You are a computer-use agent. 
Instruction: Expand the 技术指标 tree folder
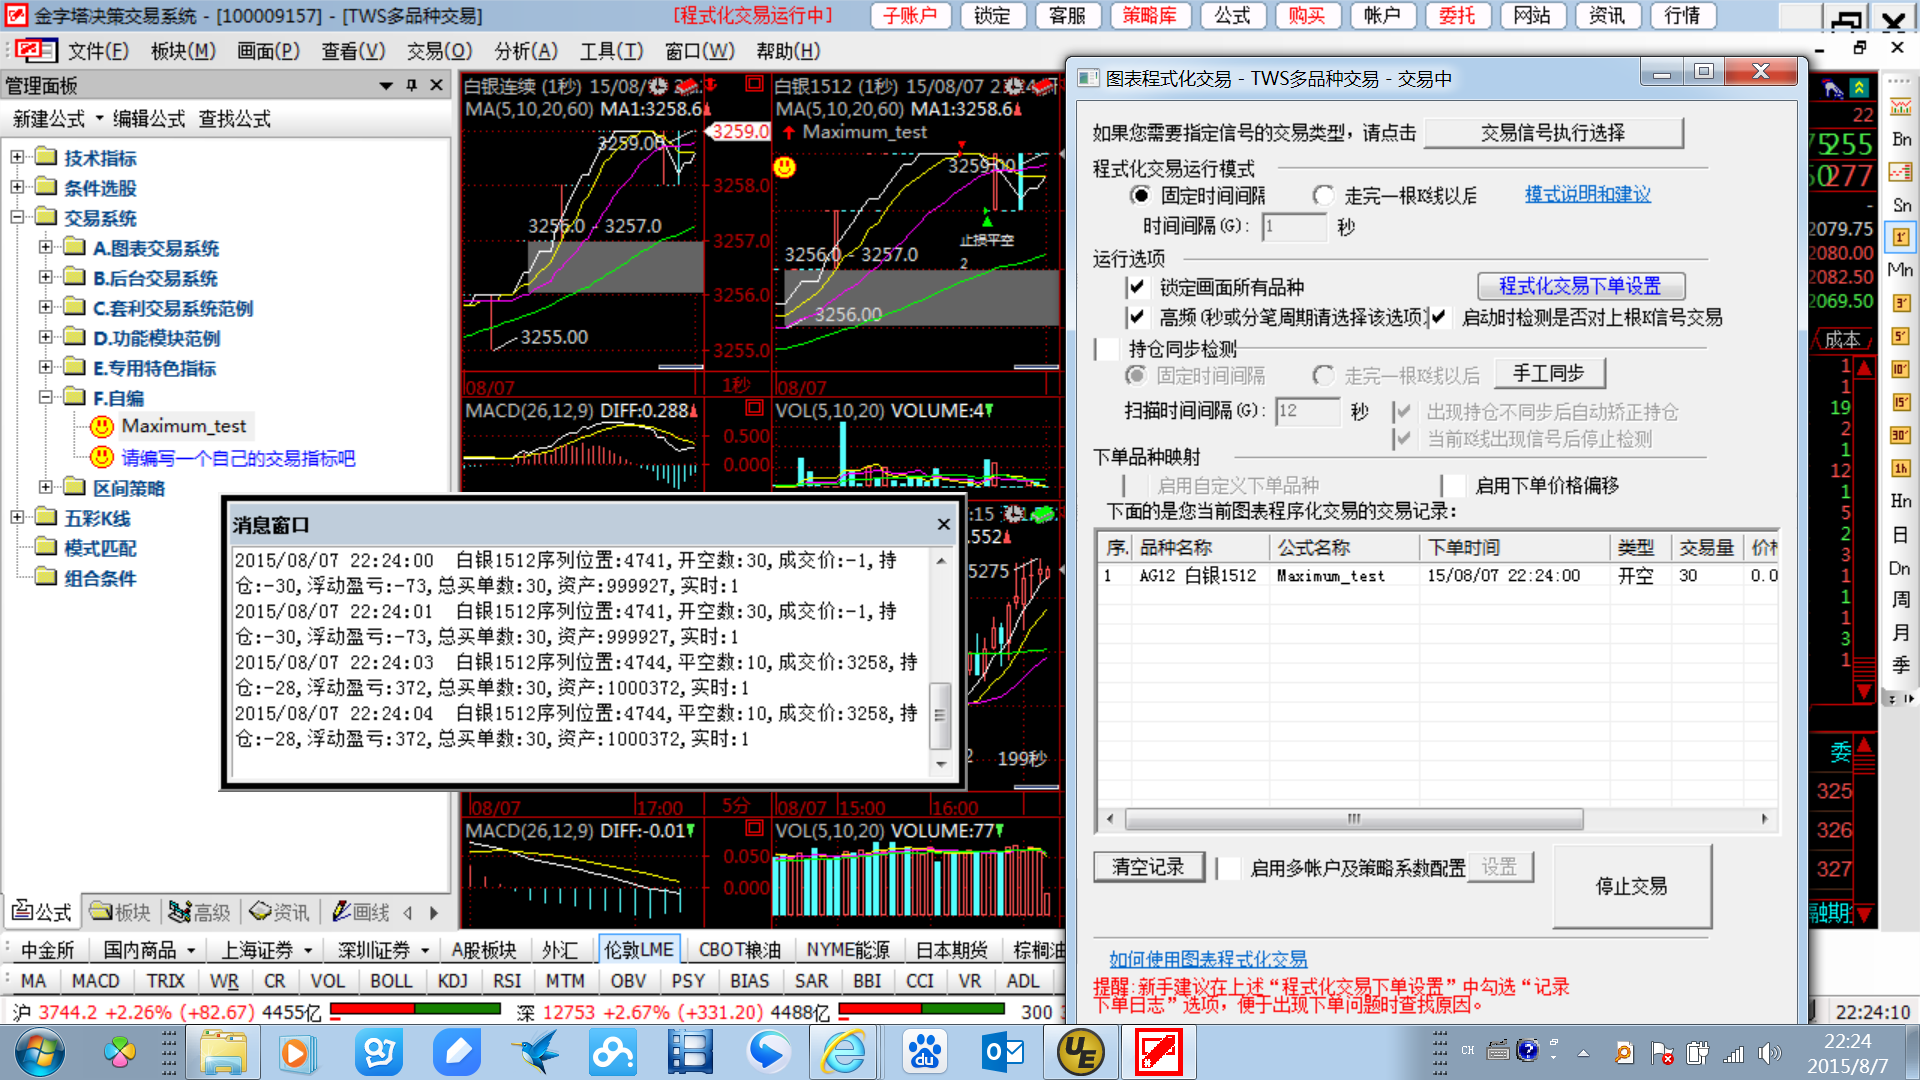point(17,157)
